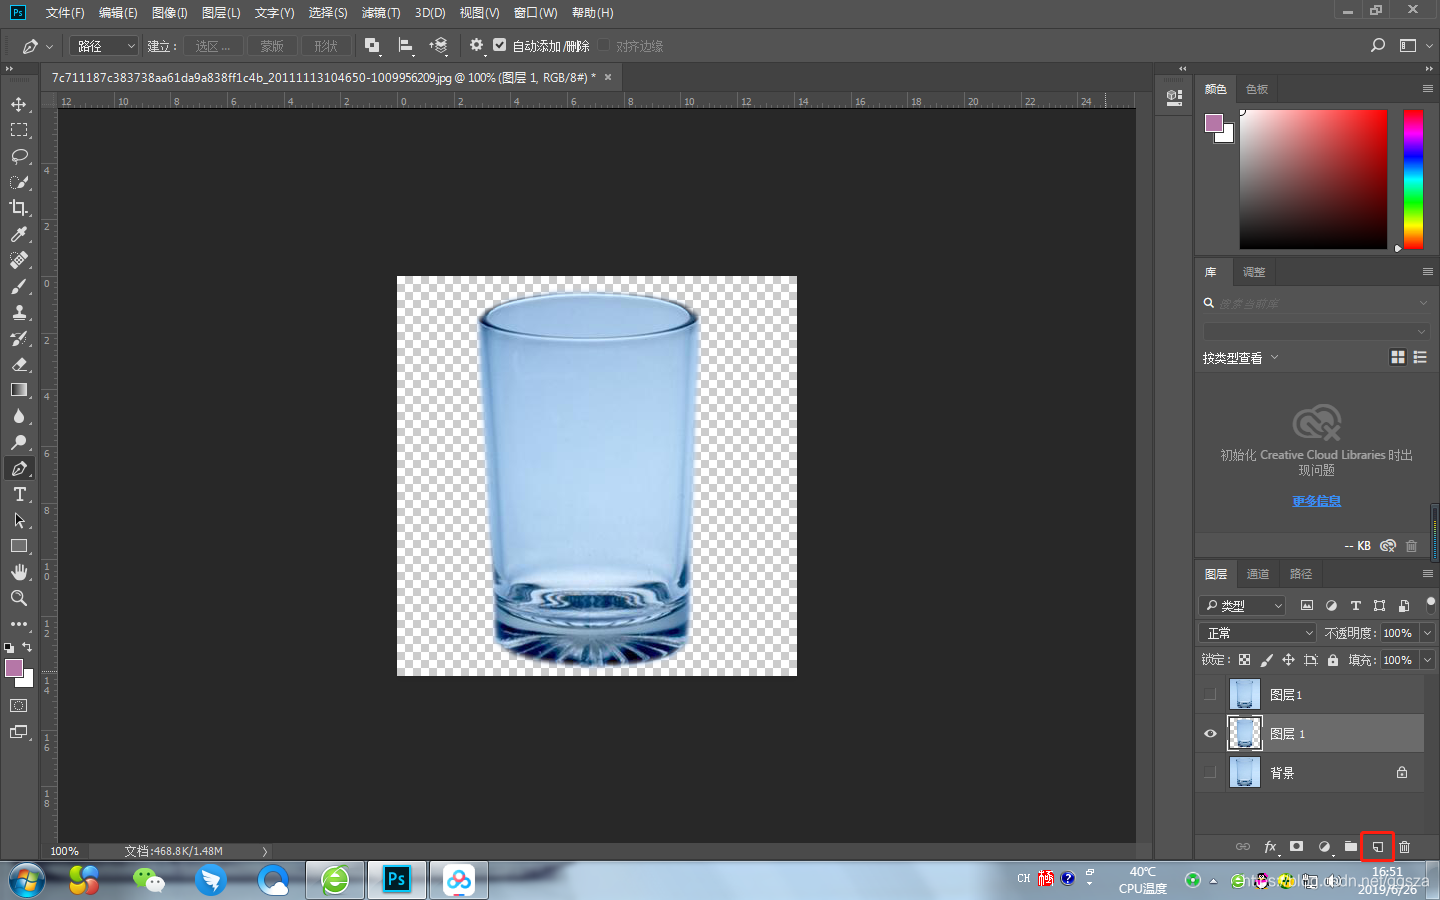Select the History Brush tool
This screenshot has height=900, width=1440.
pos(19,338)
